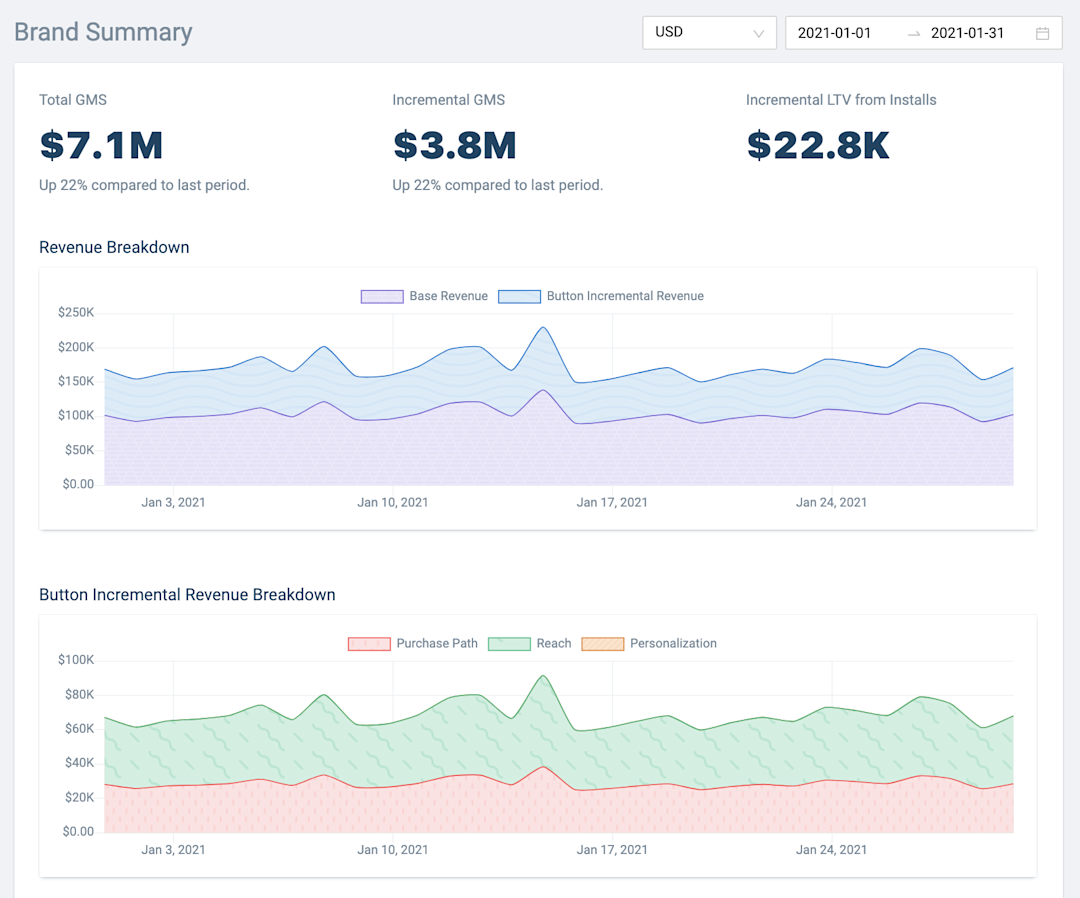Click the peak of the Reach area line
This screenshot has height=898, width=1080.
pyautogui.click(x=543, y=676)
